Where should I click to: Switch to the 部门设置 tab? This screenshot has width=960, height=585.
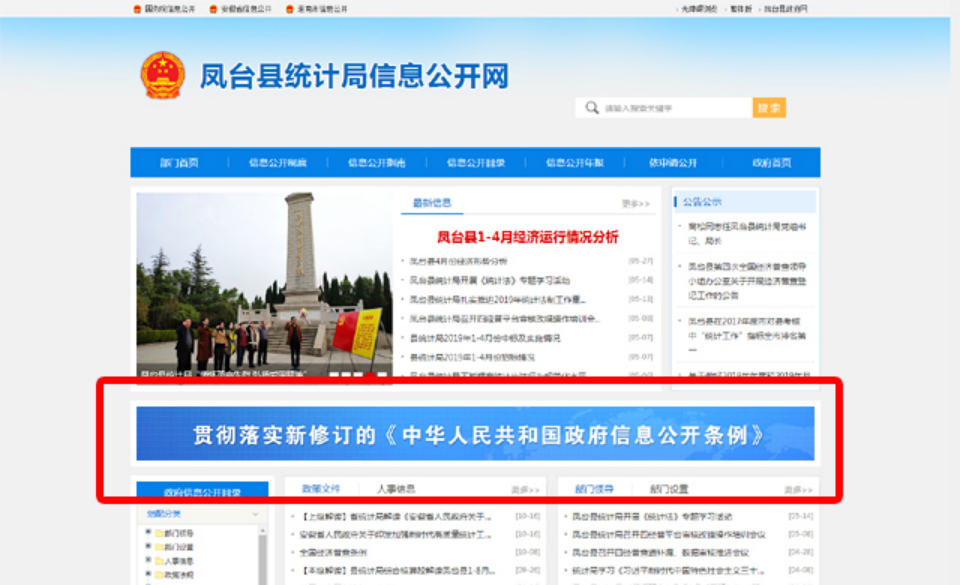(669, 489)
